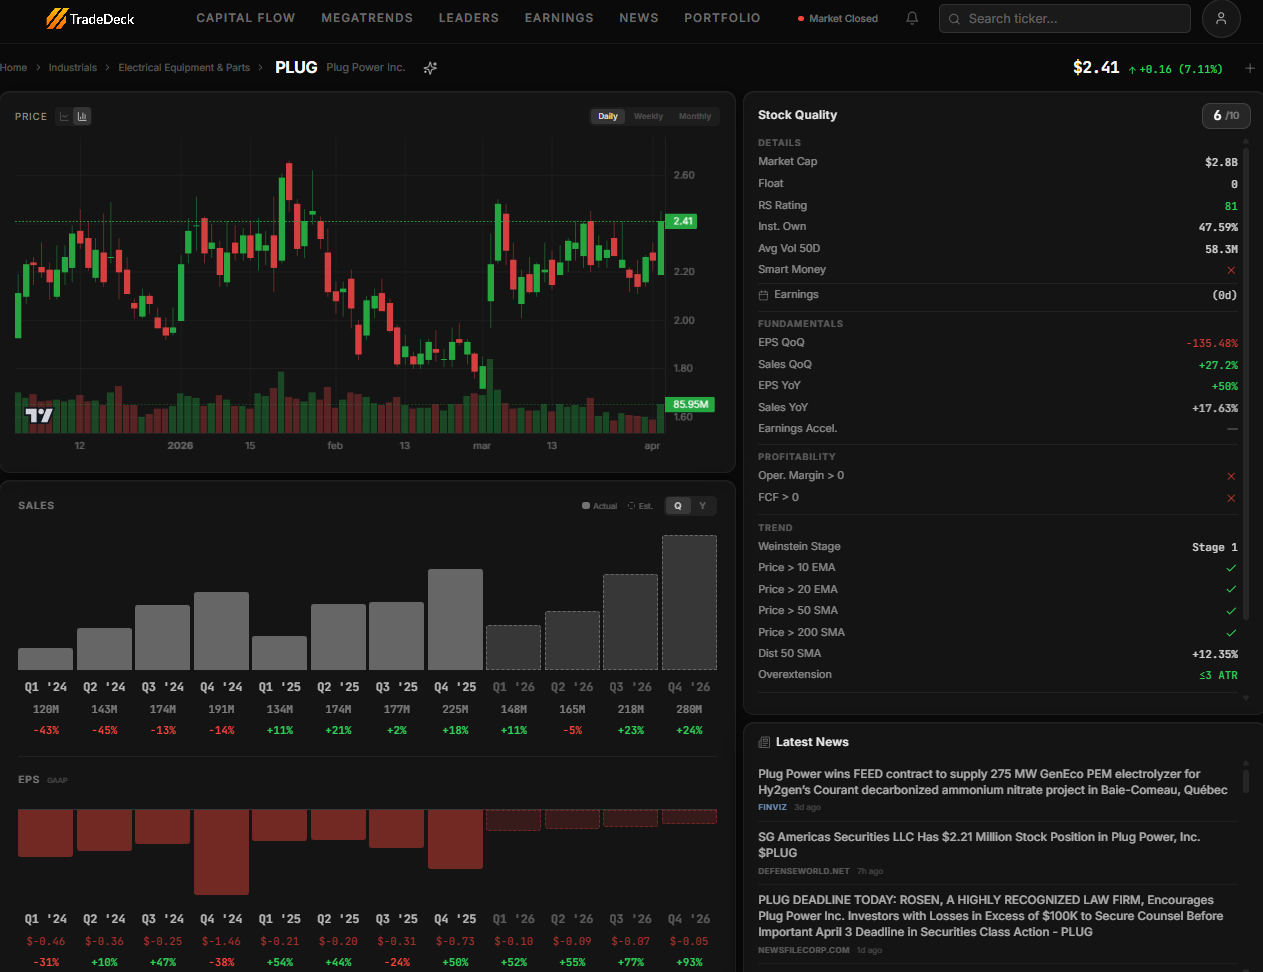Switch price chart to candlestick view
The image size is (1263, 972).
point(82,116)
